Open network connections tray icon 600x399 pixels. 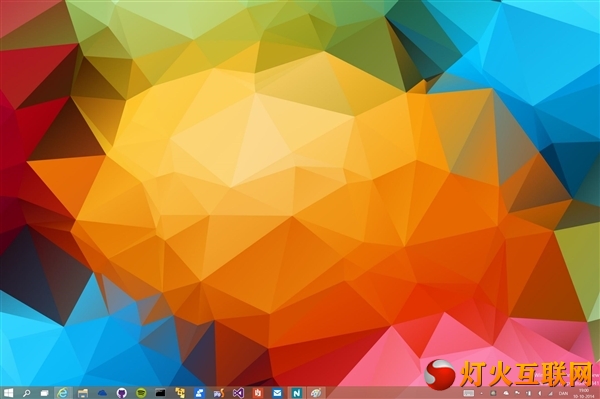pos(550,393)
